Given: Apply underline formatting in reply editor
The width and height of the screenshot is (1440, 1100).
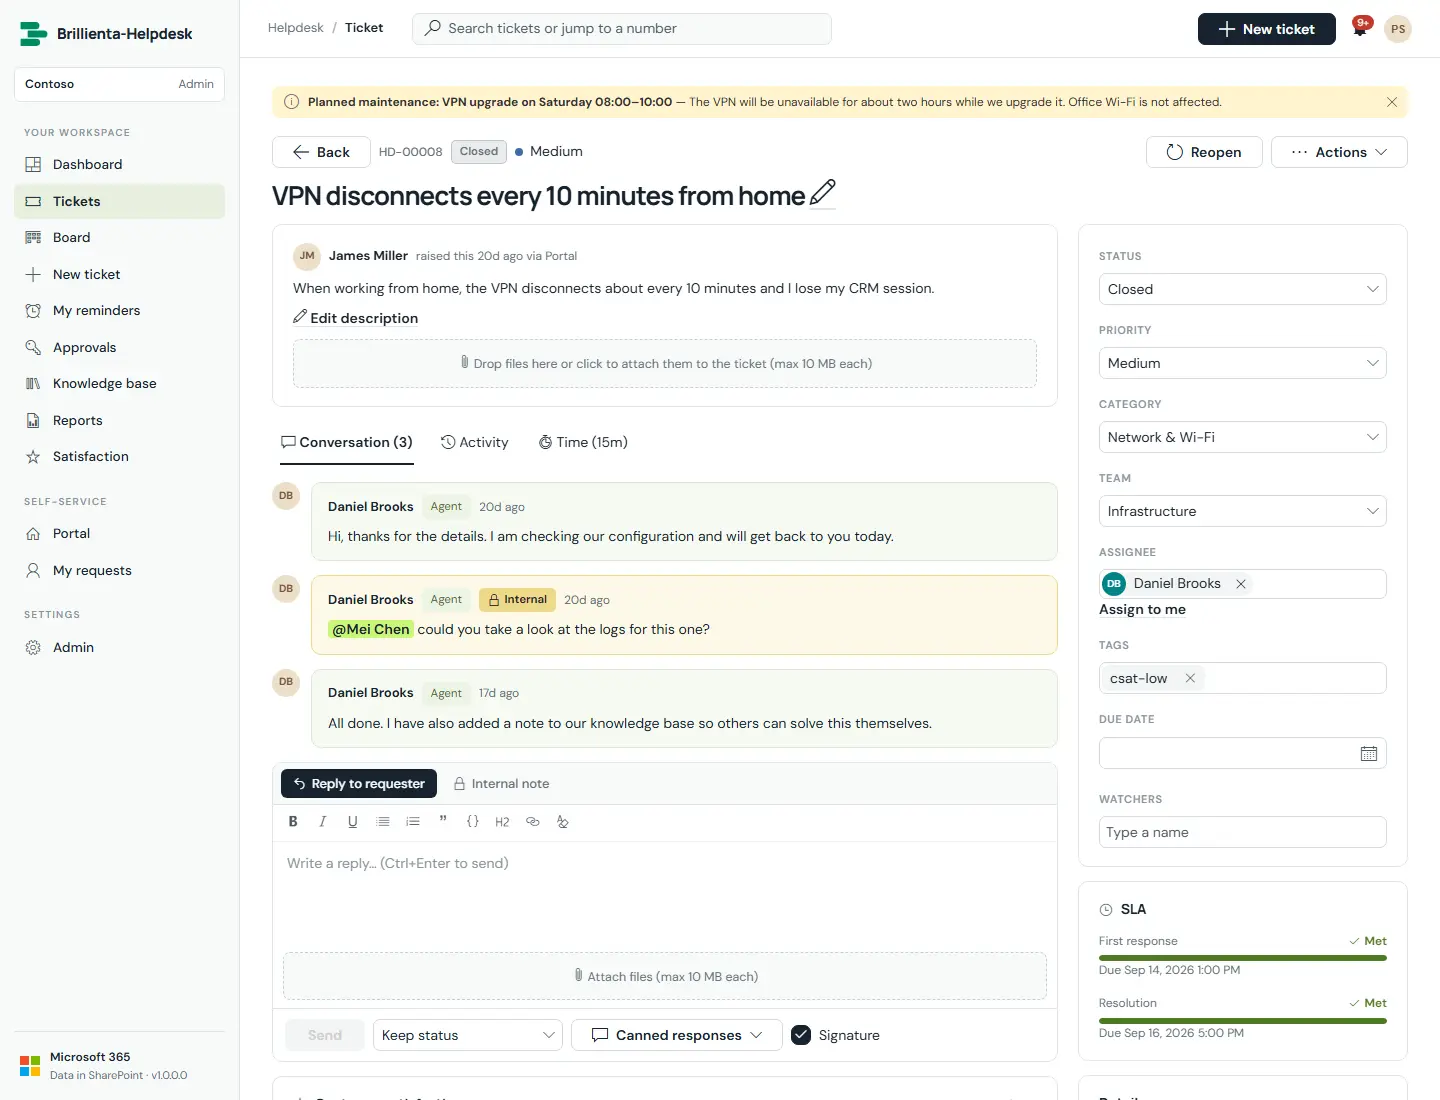Looking at the screenshot, I should point(352,822).
